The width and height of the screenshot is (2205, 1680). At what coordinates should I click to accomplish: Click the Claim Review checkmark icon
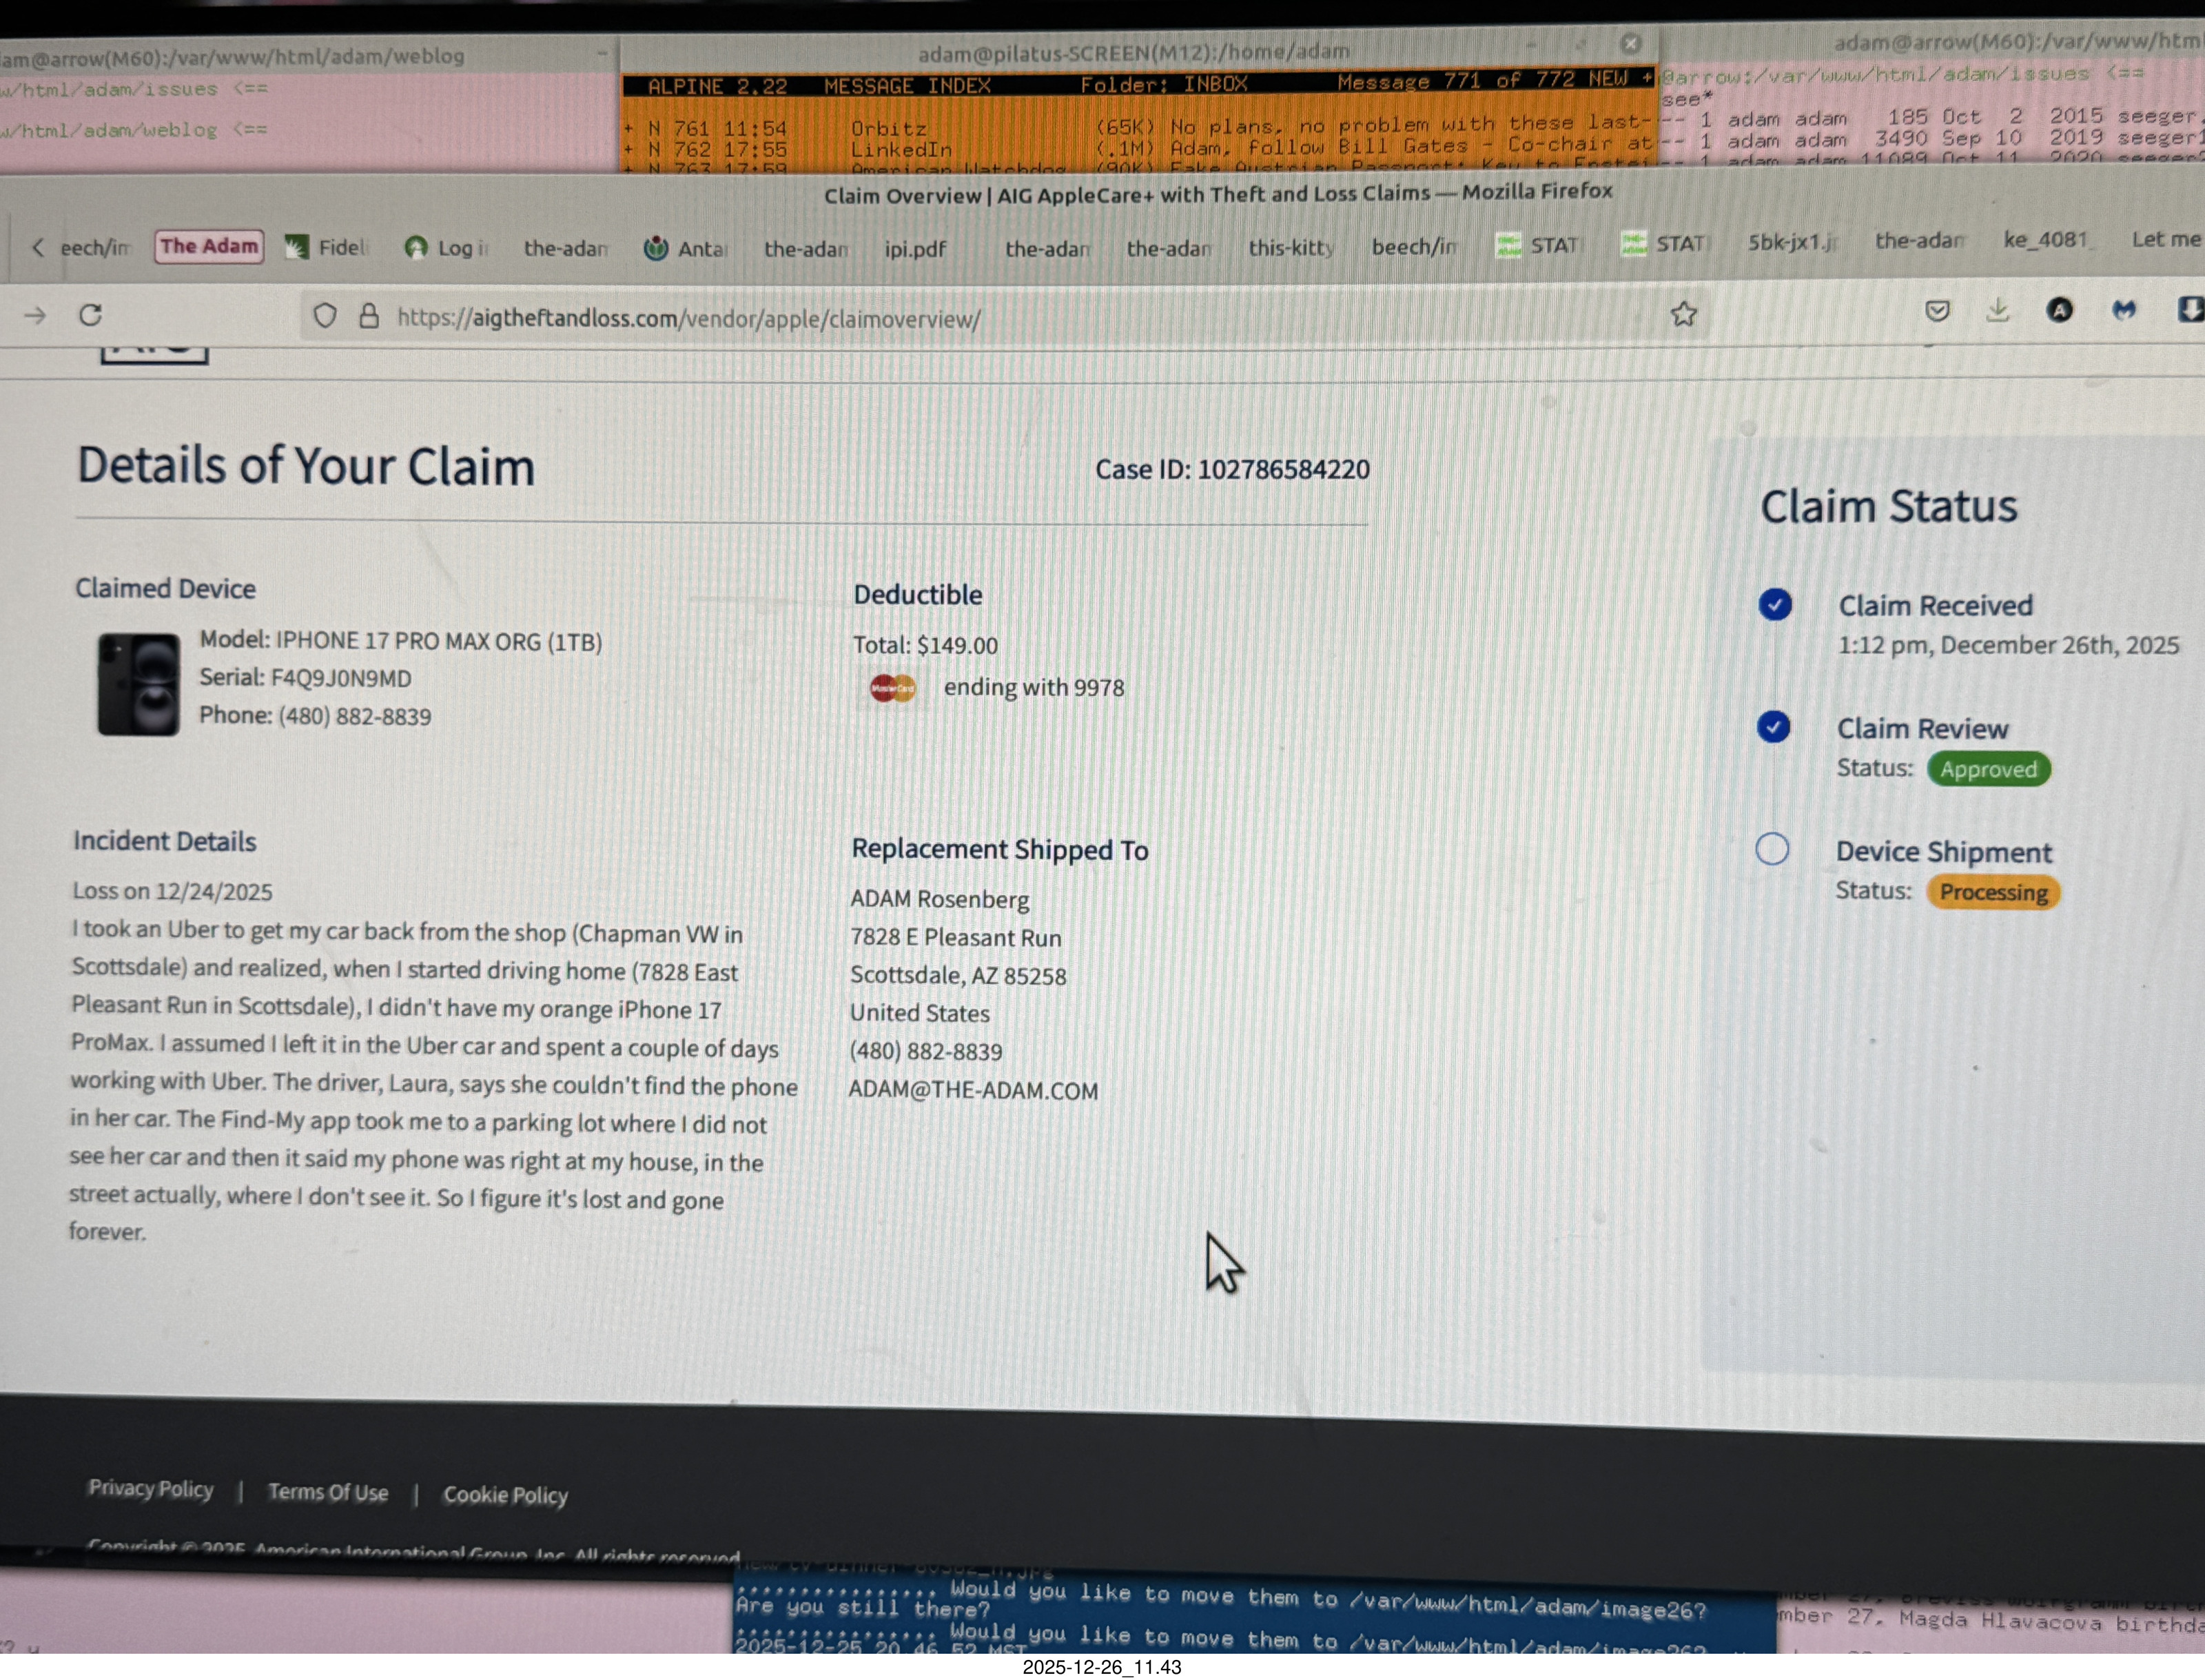click(x=1773, y=727)
